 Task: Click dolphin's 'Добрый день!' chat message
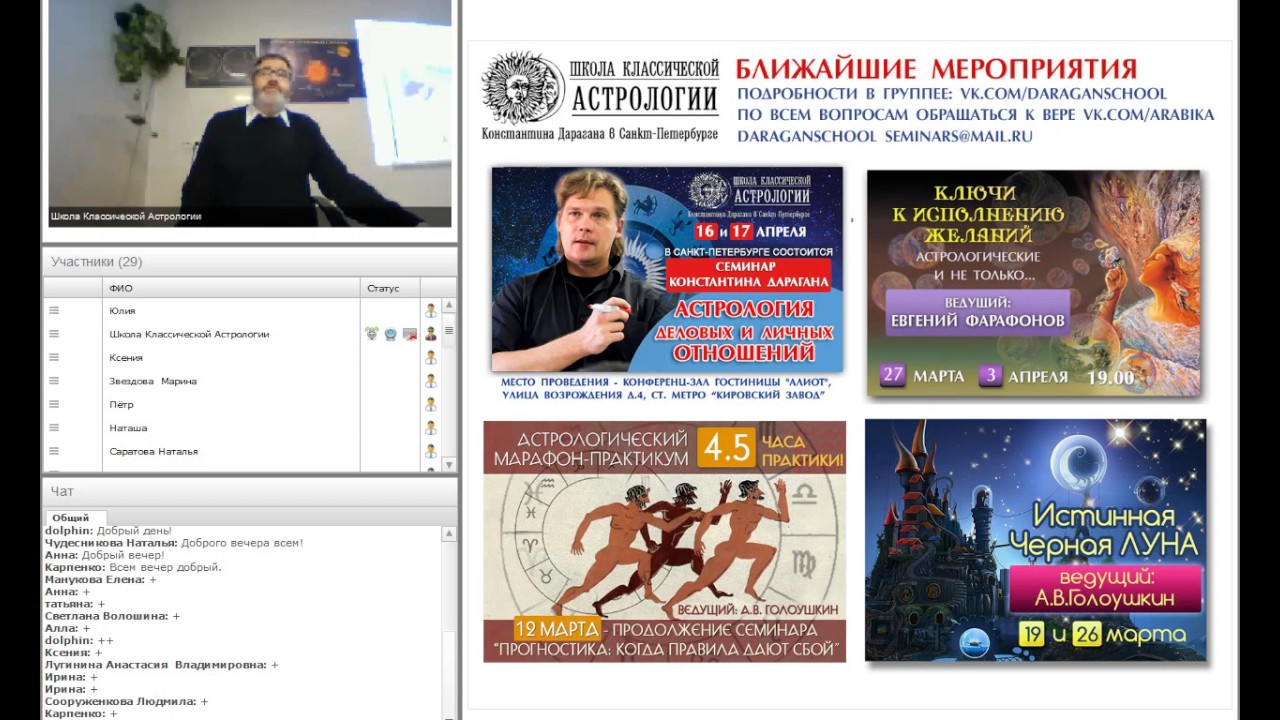[x=108, y=530]
